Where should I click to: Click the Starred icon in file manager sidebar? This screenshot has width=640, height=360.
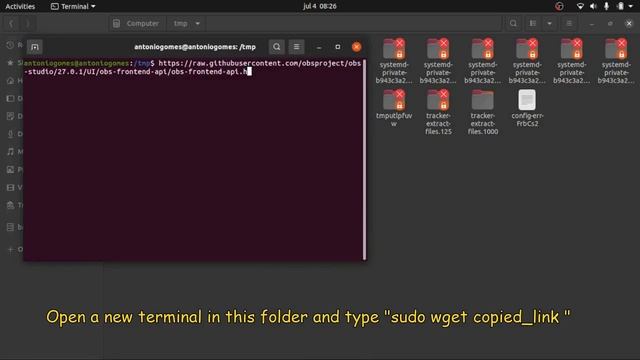coord(10,63)
